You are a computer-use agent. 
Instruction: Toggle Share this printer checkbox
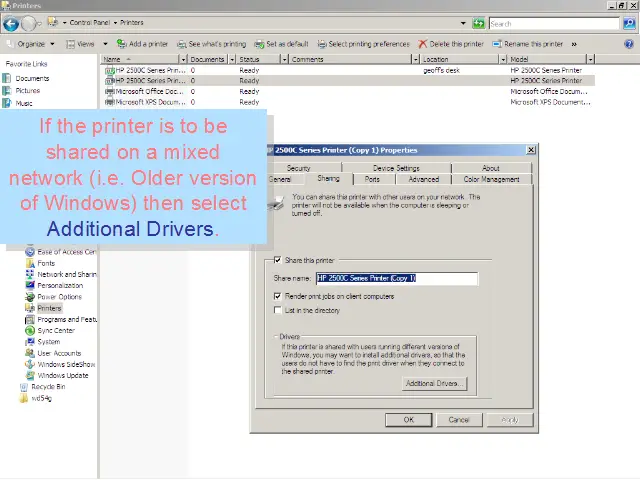[x=278, y=260]
